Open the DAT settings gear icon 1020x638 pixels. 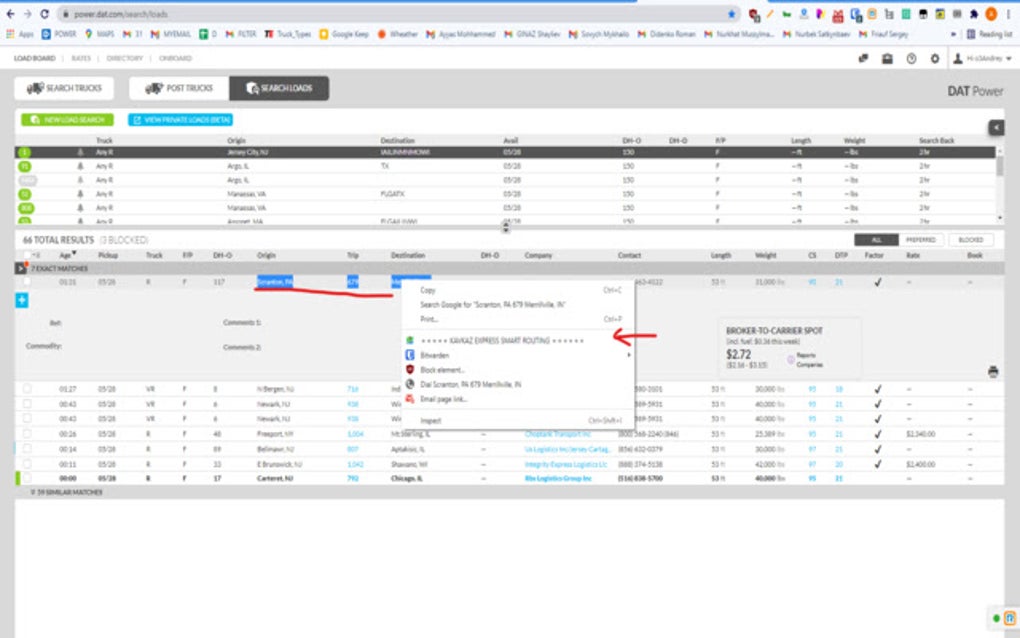point(934,60)
